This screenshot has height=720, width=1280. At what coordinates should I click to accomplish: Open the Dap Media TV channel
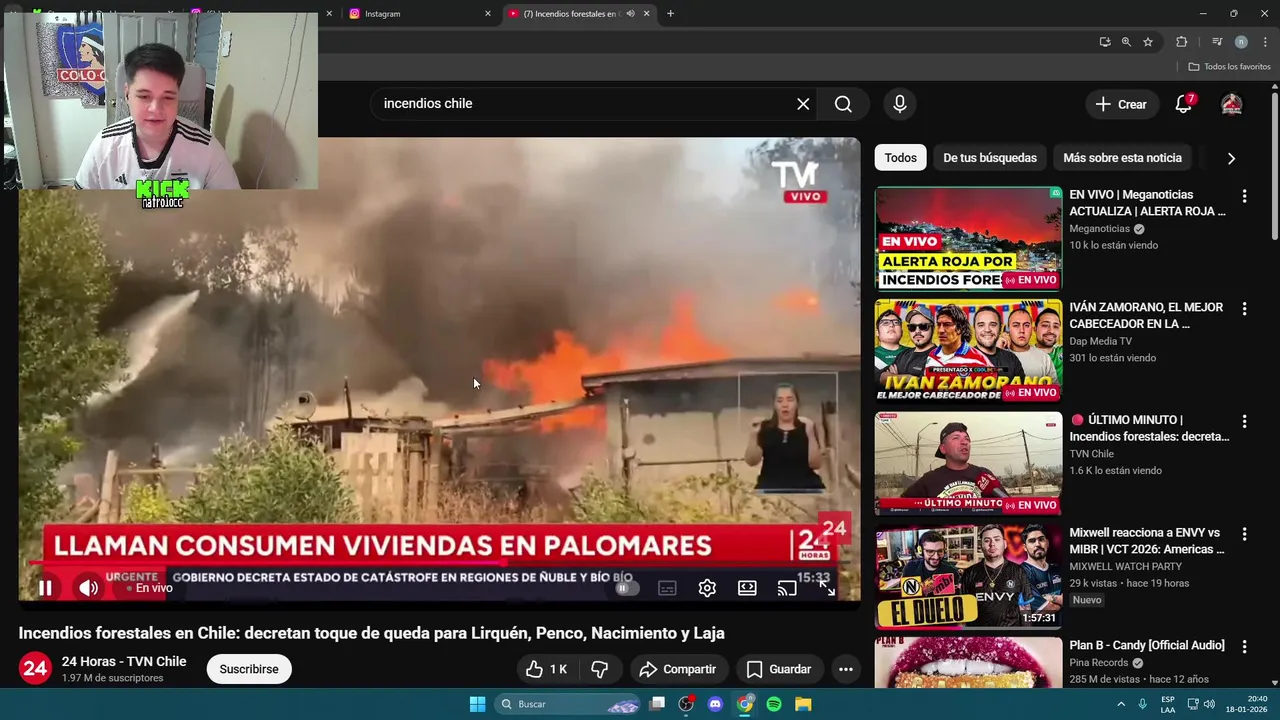[x=1101, y=341]
